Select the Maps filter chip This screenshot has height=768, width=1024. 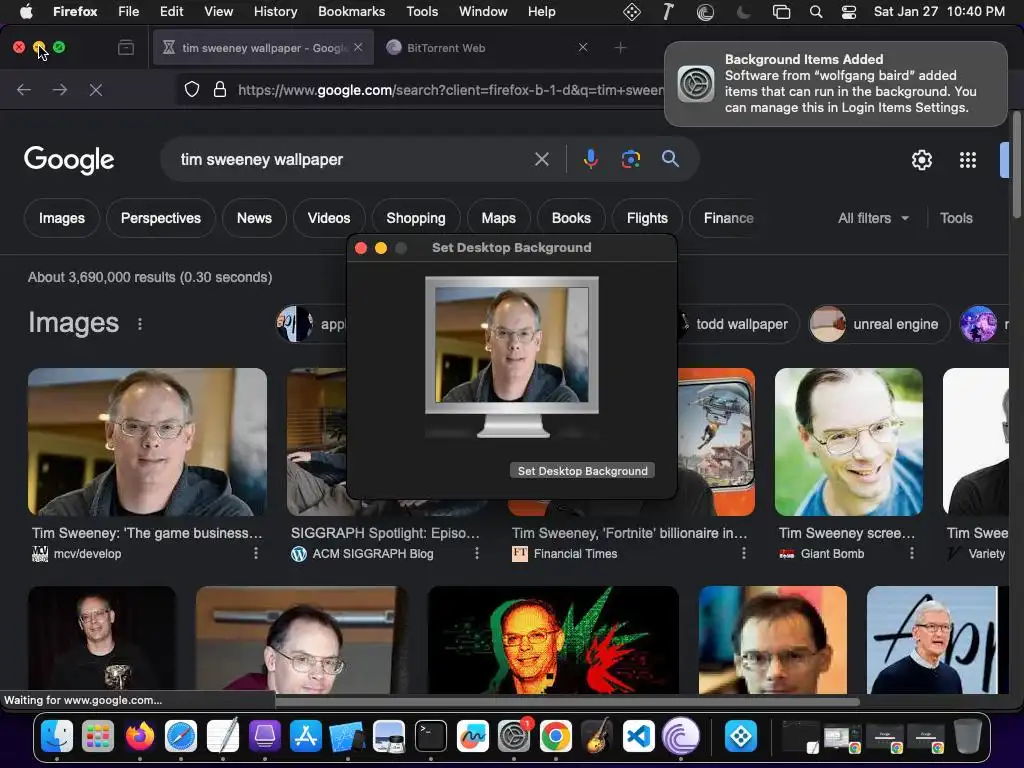[498, 218]
